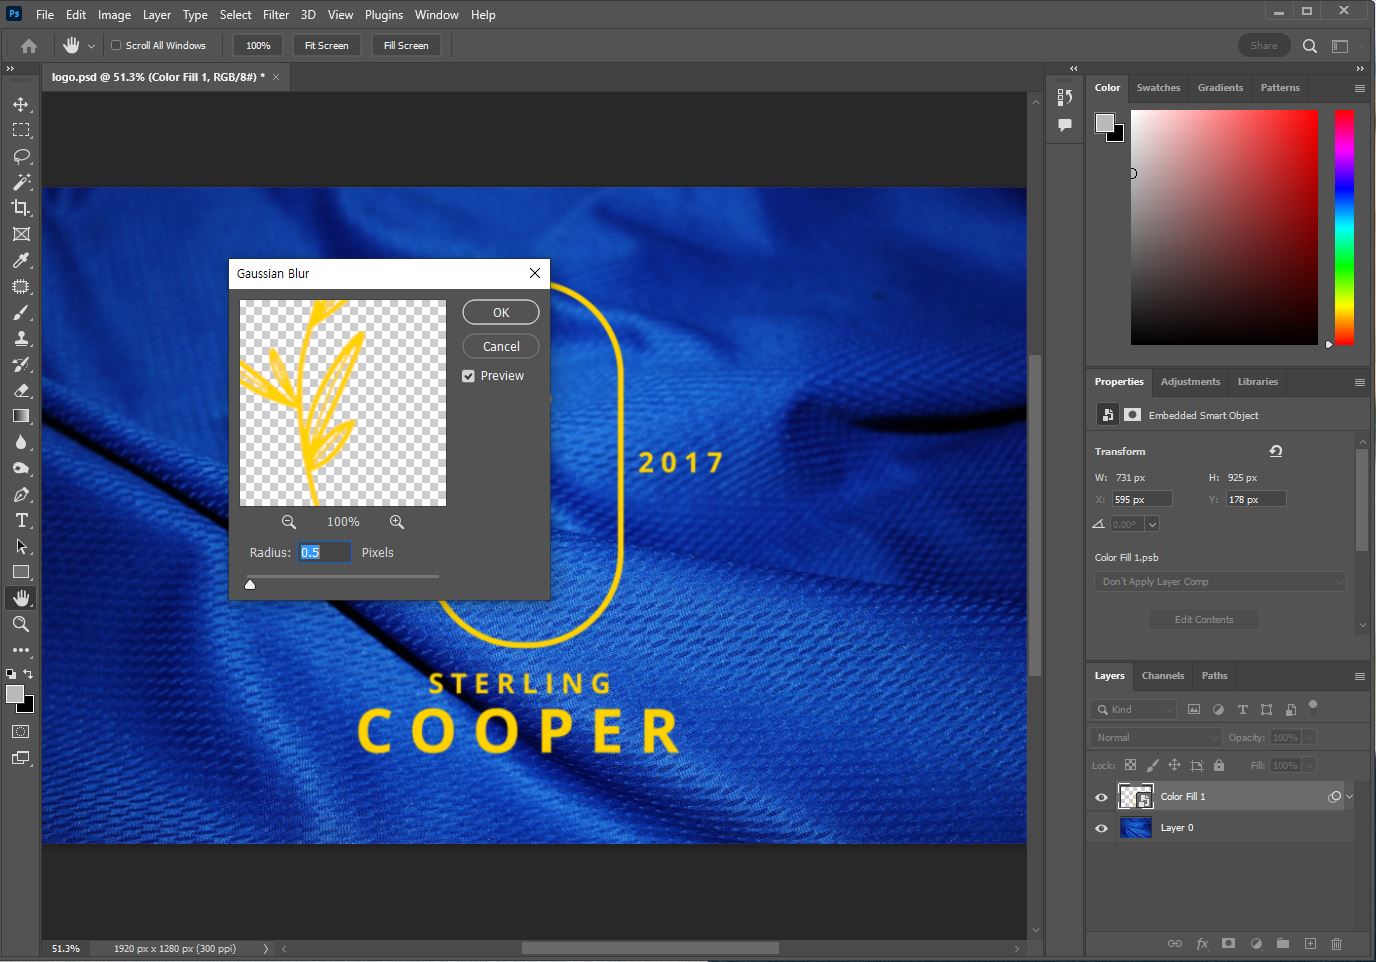
Task: Click the Fill Screen button
Action: pos(406,46)
